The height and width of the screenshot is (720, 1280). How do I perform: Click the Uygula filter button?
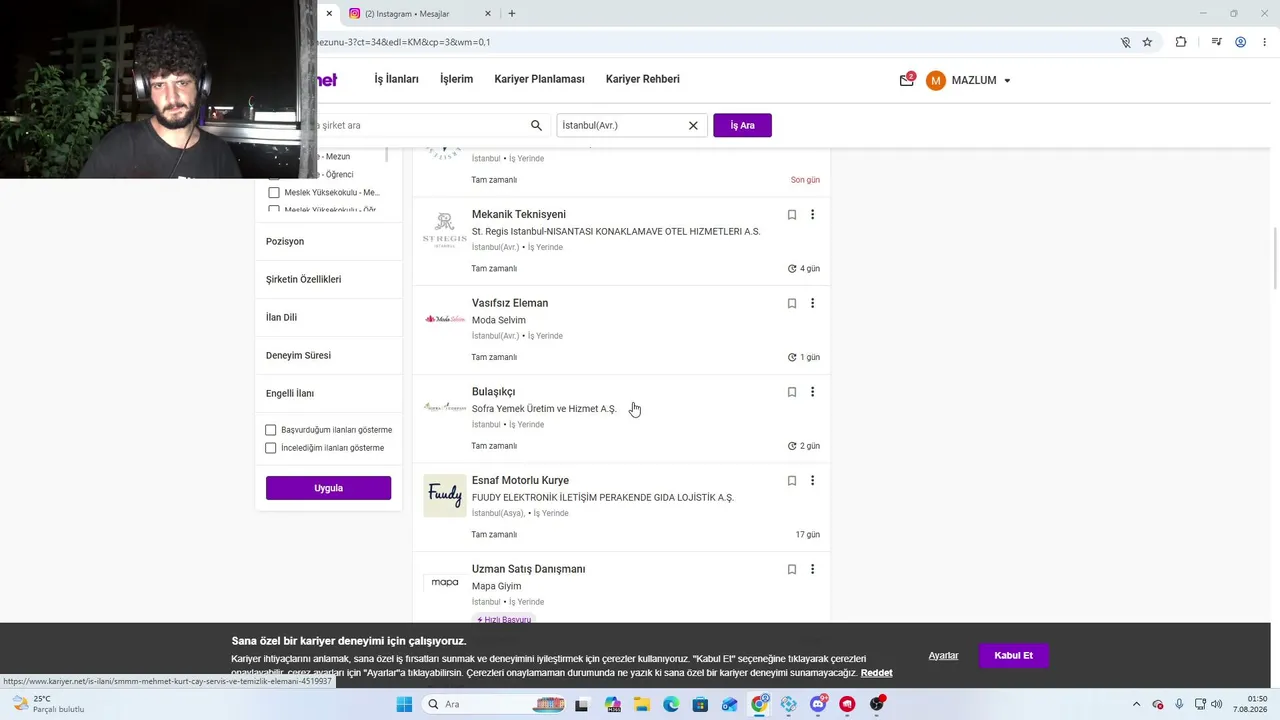328,488
